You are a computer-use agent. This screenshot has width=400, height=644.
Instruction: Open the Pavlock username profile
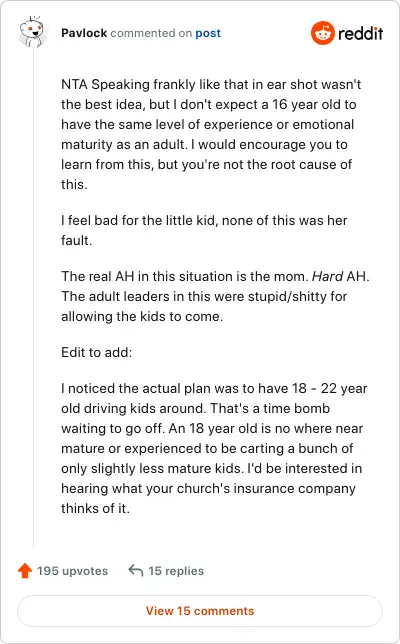click(x=84, y=33)
